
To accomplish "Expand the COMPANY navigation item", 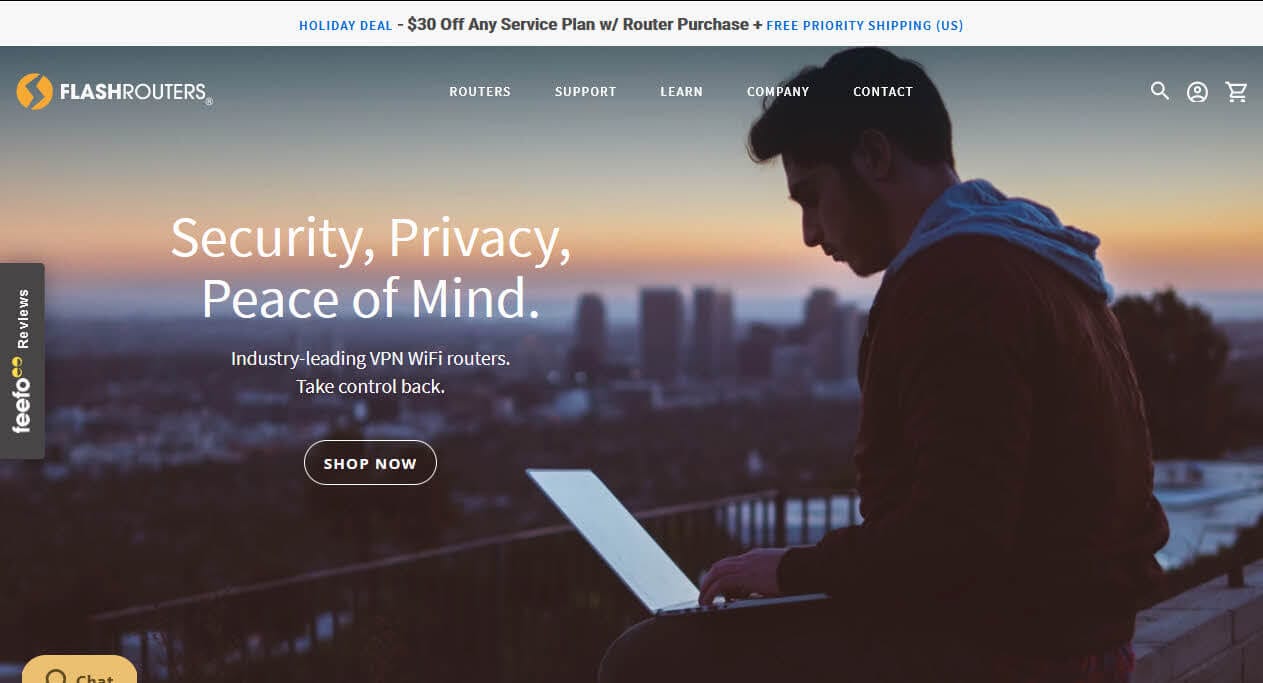I will (x=778, y=91).
